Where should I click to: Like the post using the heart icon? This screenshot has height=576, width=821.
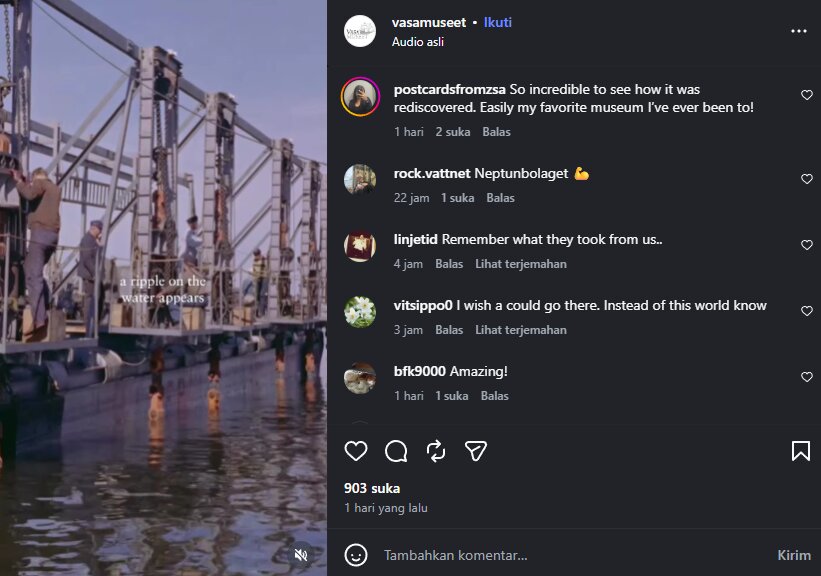(355, 451)
